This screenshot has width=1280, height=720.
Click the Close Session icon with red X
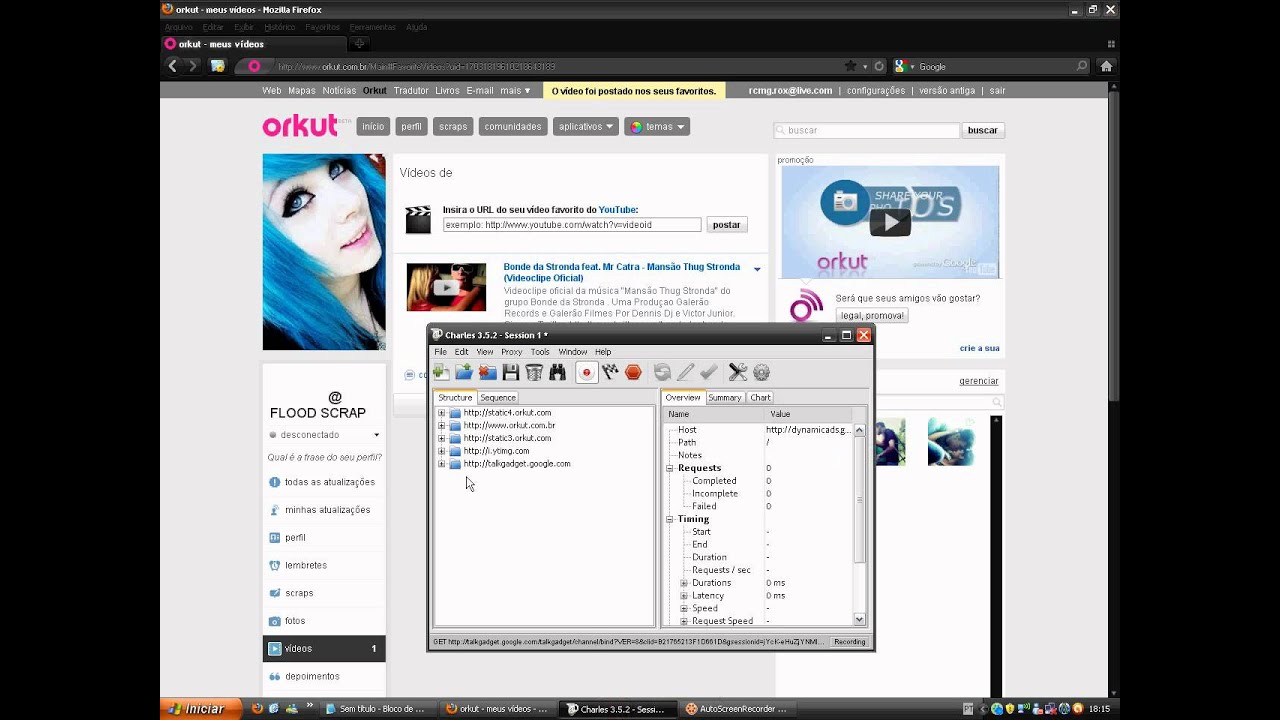click(x=487, y=372)
